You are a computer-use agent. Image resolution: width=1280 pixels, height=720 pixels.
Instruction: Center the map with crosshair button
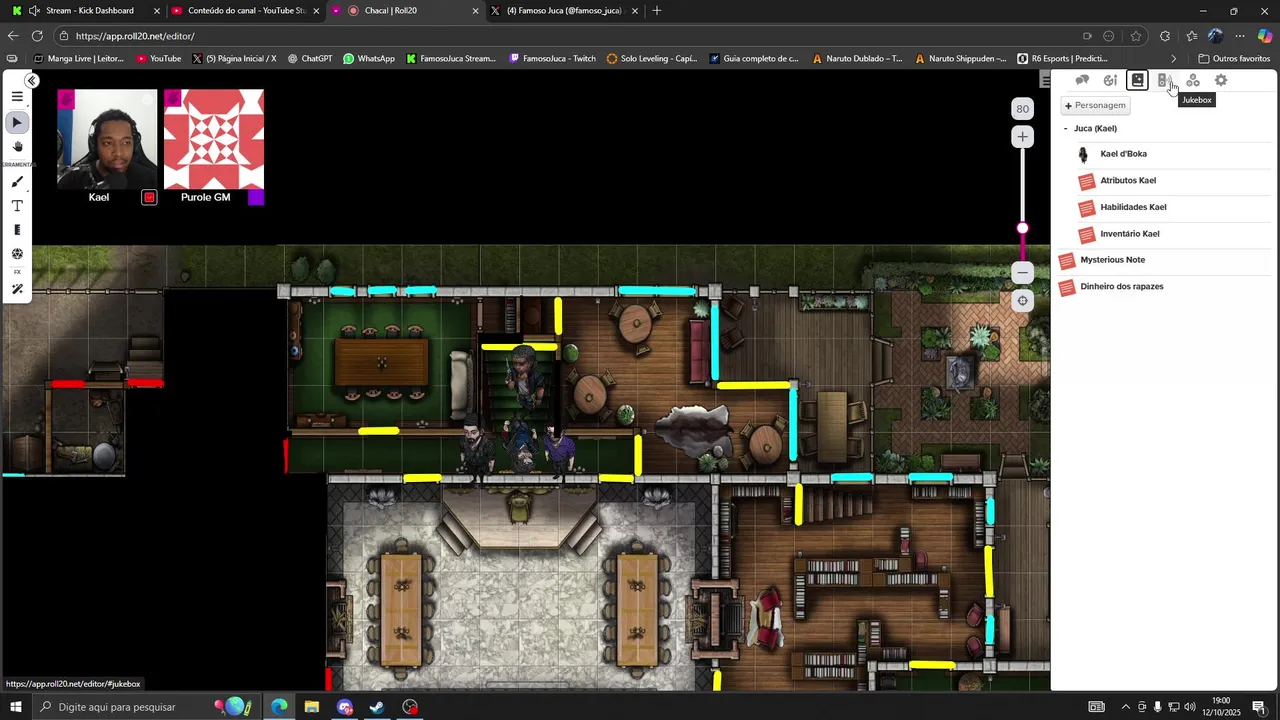1022,301
